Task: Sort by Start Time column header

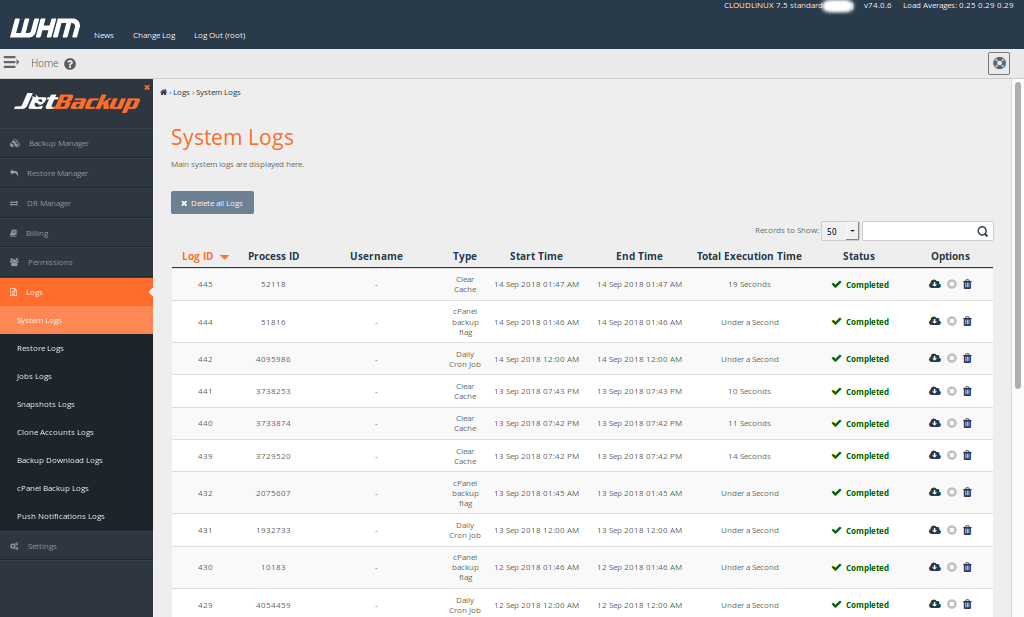Action: 536,257
